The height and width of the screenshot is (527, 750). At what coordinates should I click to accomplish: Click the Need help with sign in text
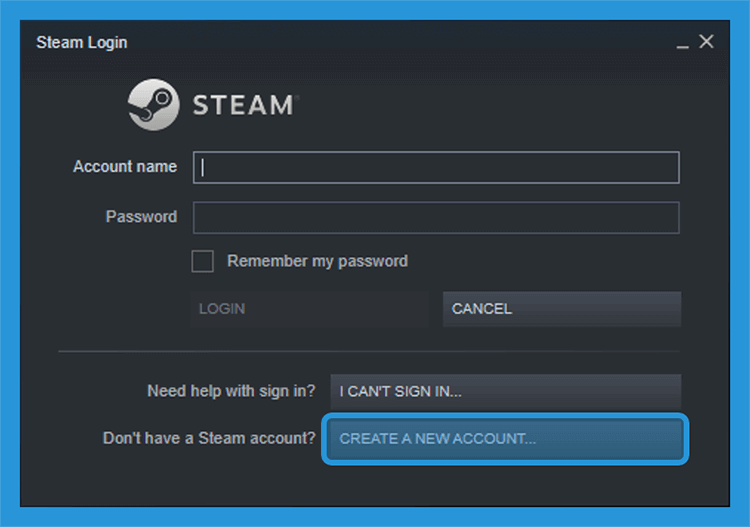[232, 391]
